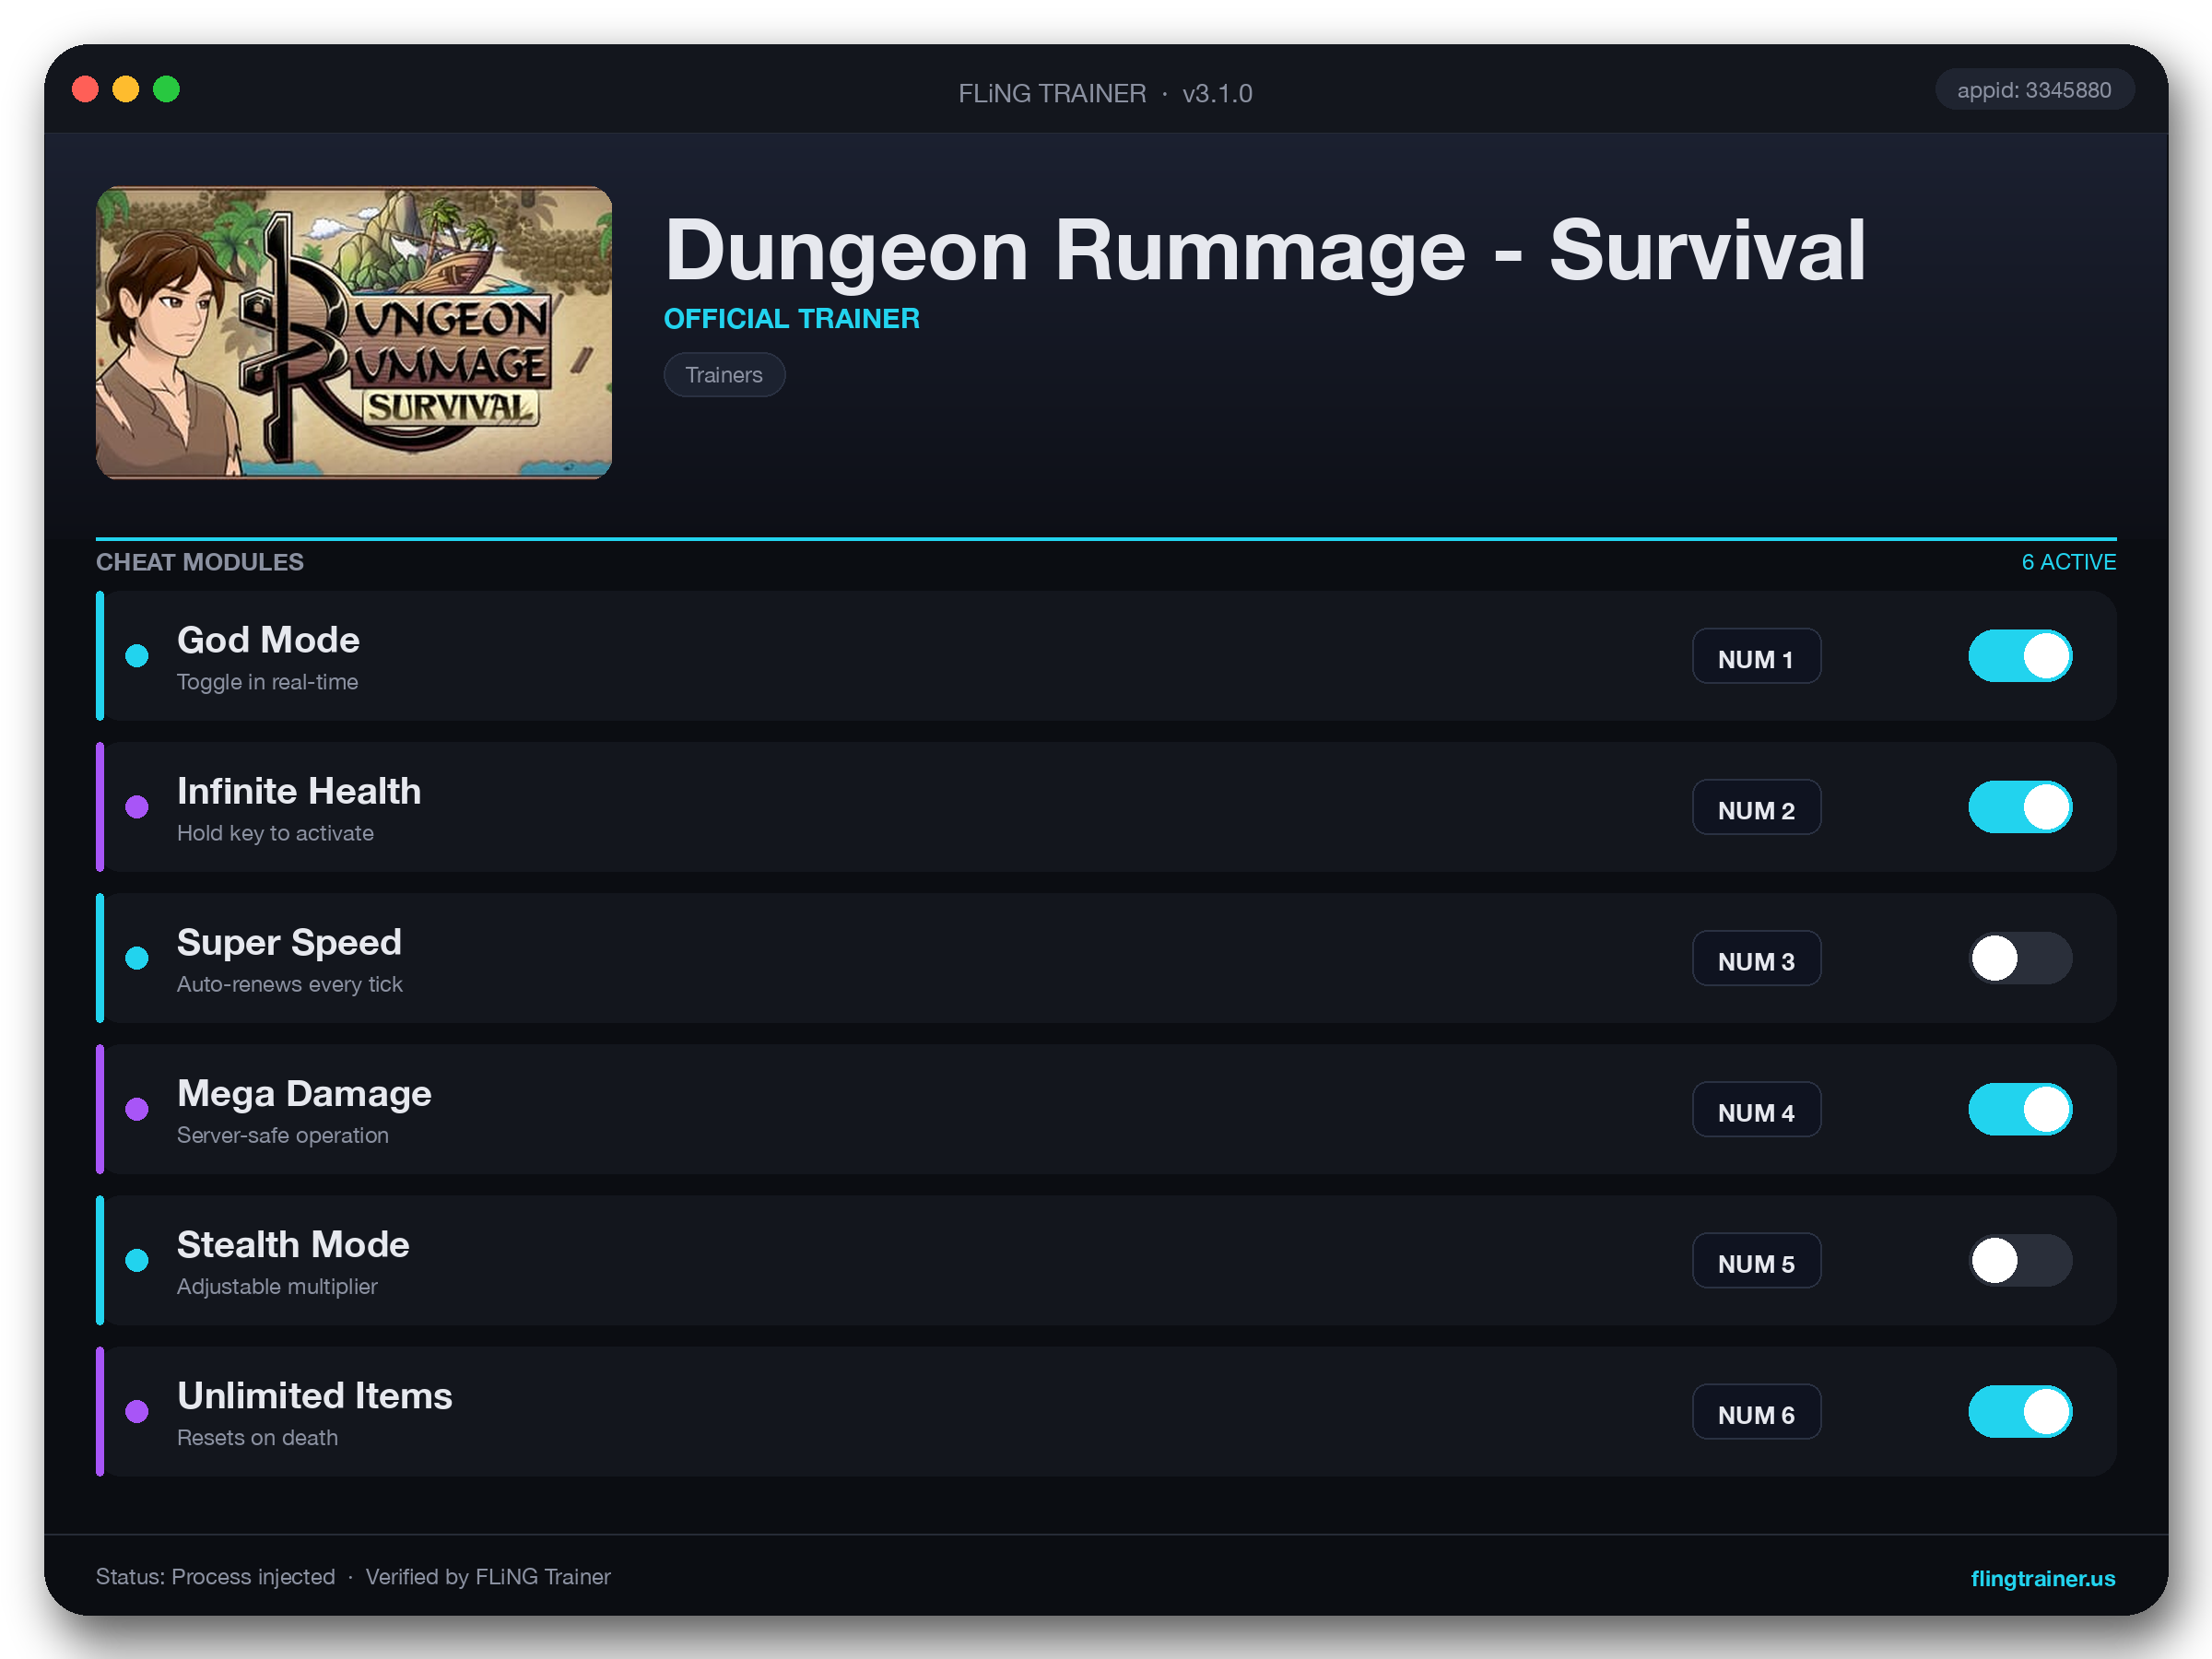Click the appid 3345880 badge
The height and width of the screenshot is (1659, 2212).
pos(2034,90)
